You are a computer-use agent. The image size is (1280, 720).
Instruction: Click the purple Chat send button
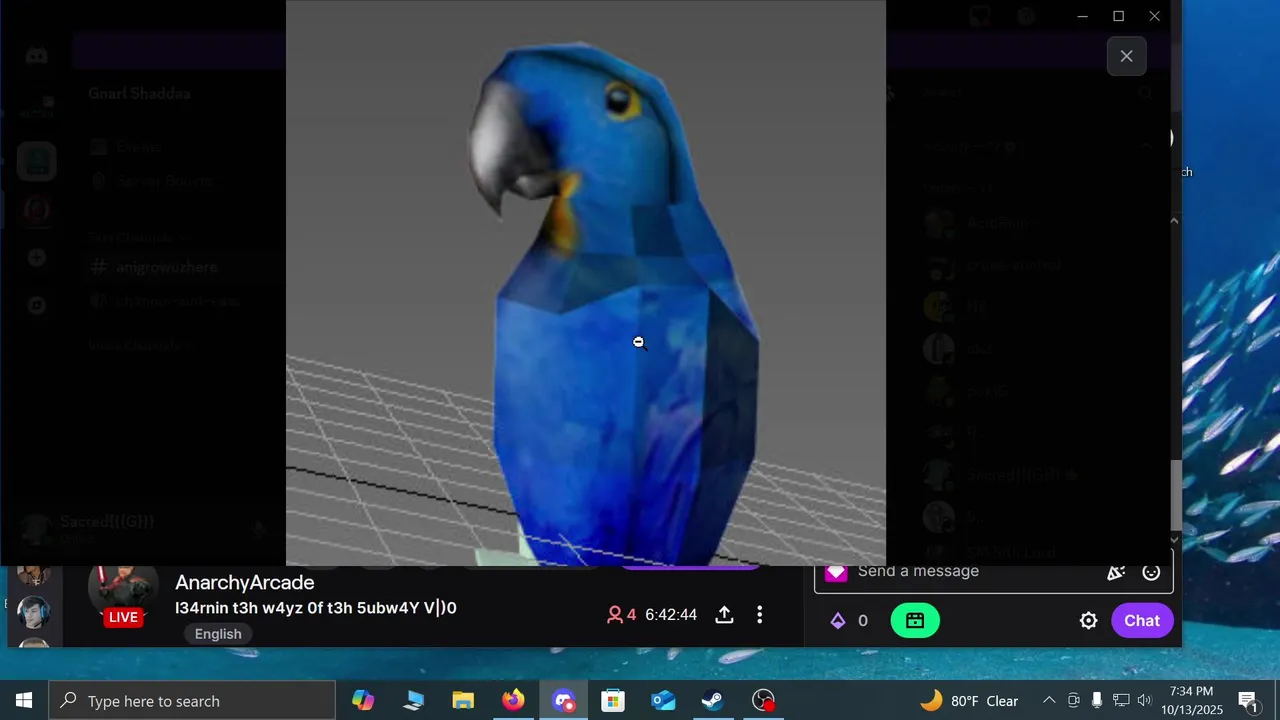point(1142,621)
